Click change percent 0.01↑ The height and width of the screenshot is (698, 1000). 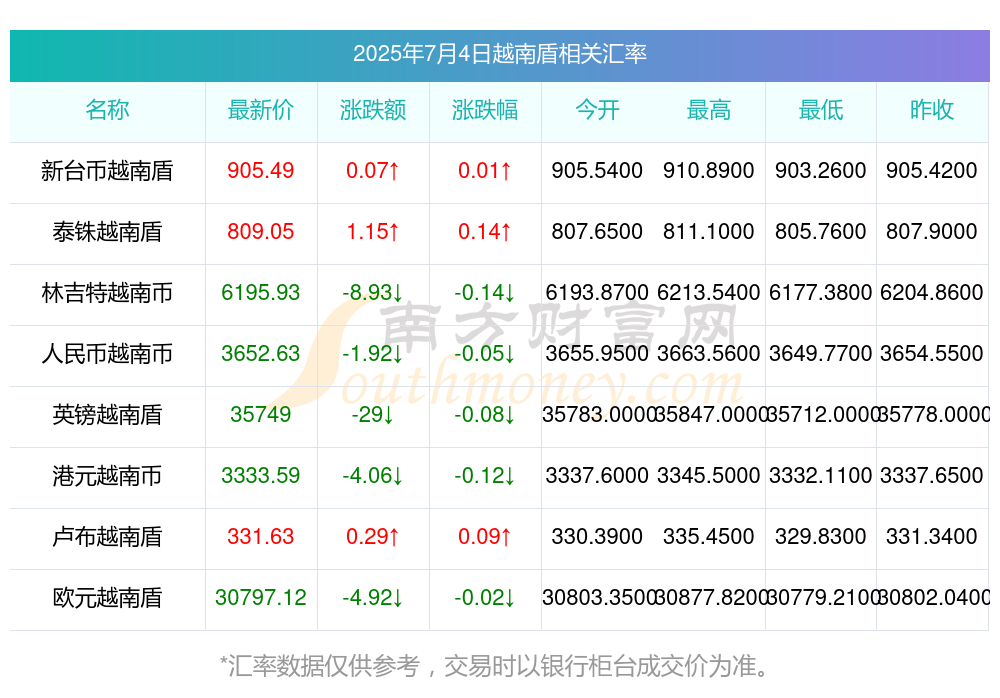[x=485, y=170]
